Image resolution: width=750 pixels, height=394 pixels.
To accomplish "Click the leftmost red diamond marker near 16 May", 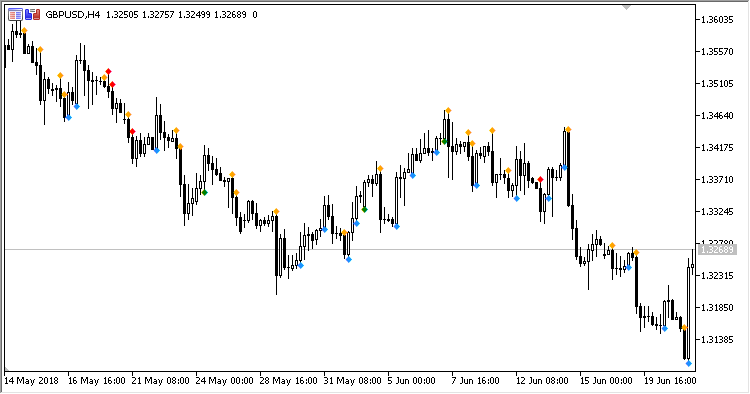I will [109, 72].
